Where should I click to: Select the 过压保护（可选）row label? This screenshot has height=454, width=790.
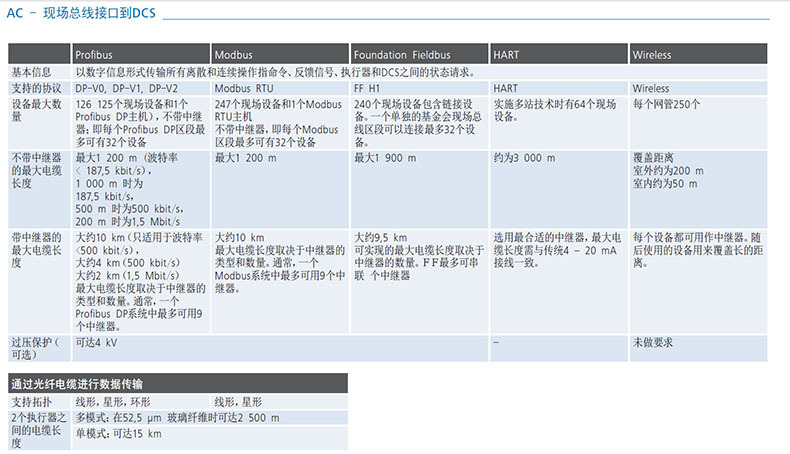36,348
